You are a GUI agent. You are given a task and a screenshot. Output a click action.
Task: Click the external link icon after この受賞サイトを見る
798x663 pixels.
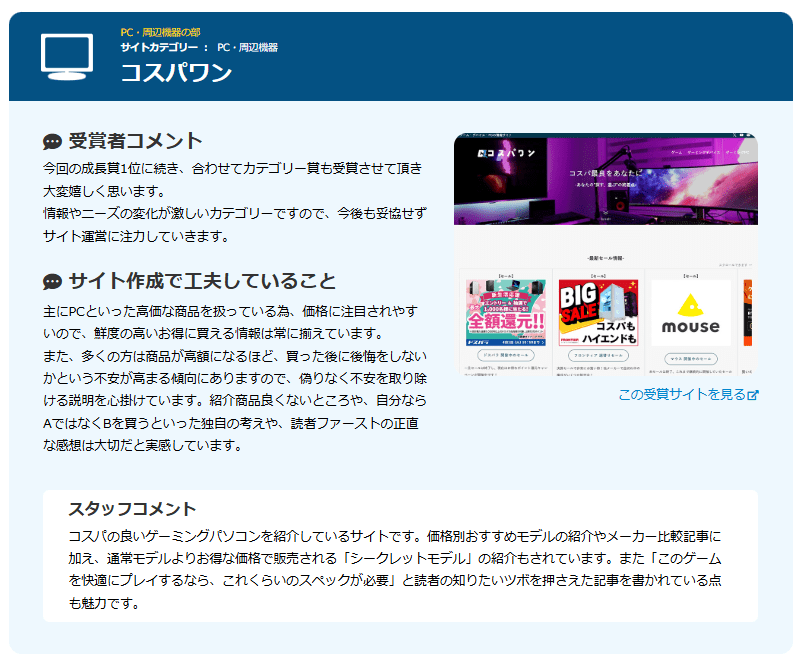tap(753, 395)
